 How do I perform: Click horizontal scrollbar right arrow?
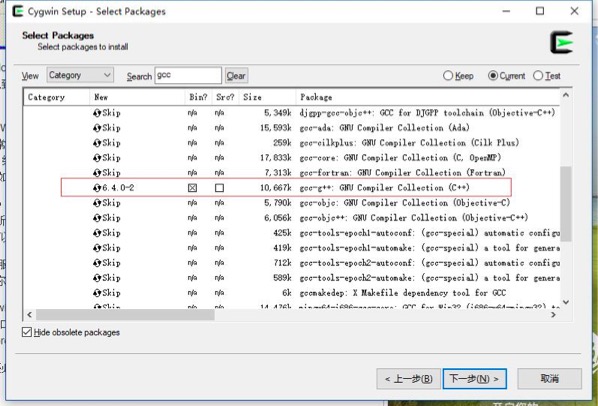tap(554, 315)
